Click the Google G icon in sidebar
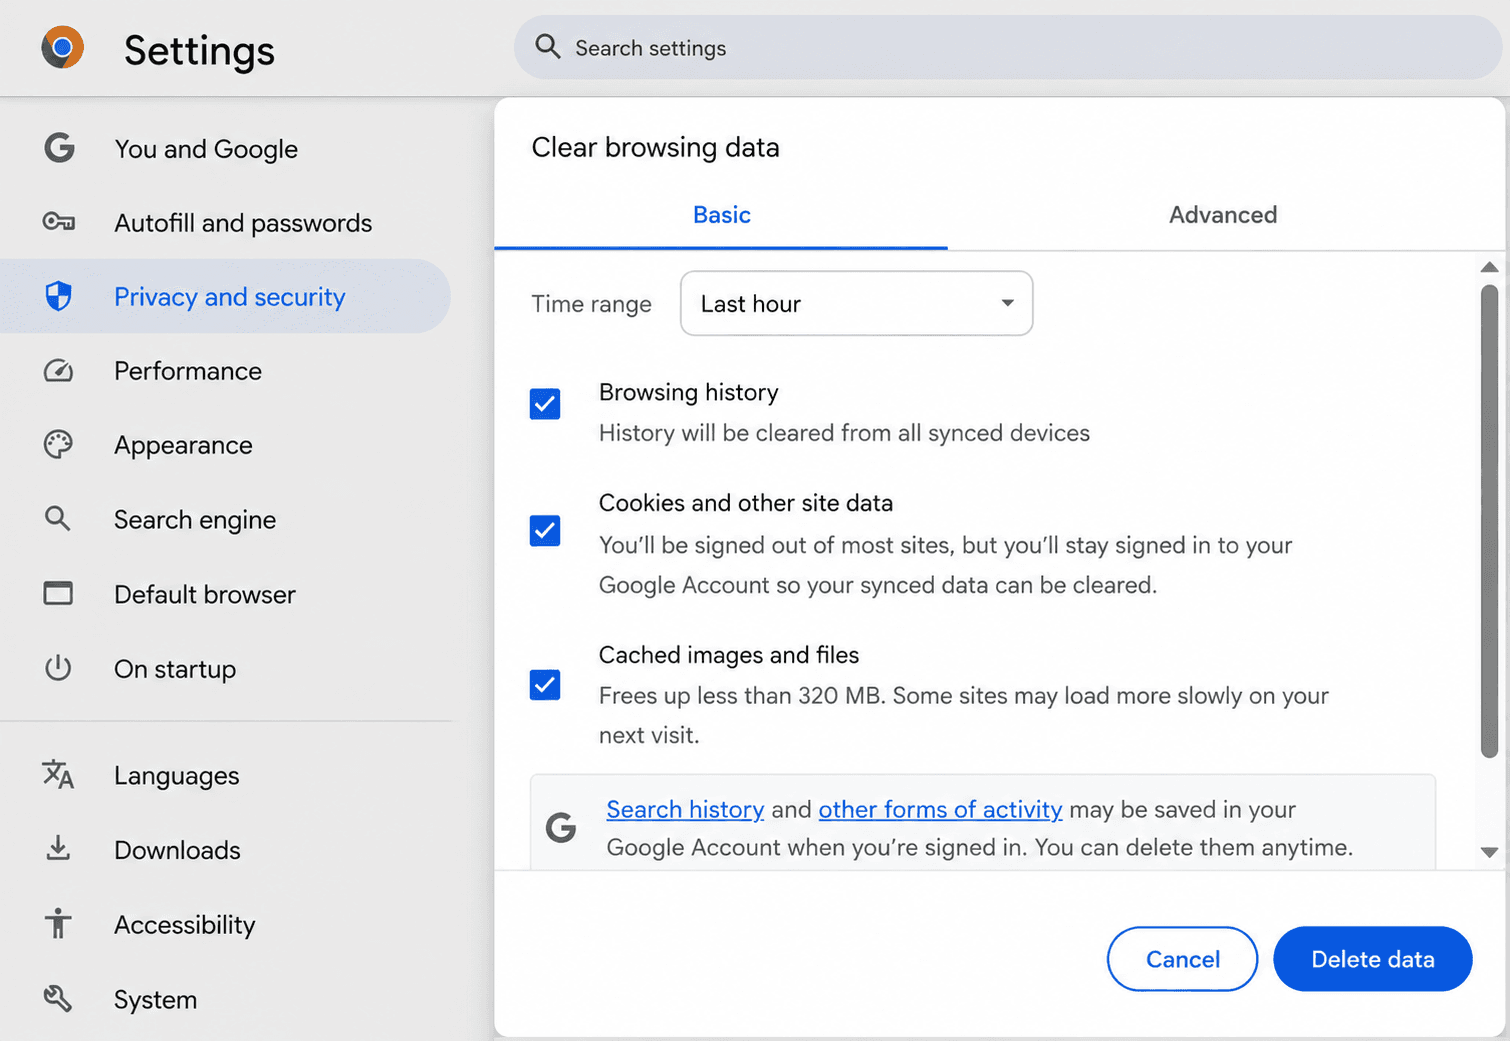 pyautogui.click(x=59, y=148)
